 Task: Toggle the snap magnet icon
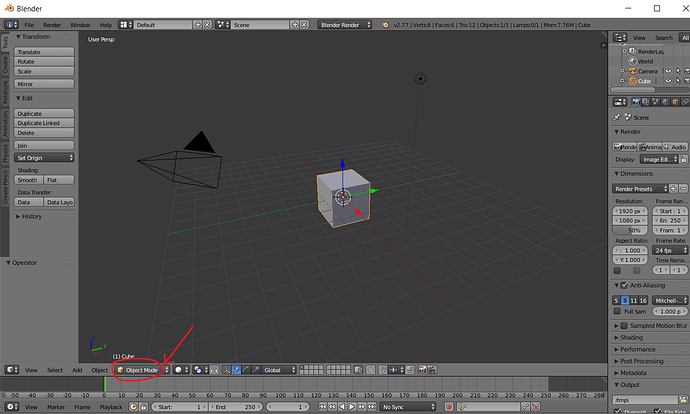click(383, 370)
